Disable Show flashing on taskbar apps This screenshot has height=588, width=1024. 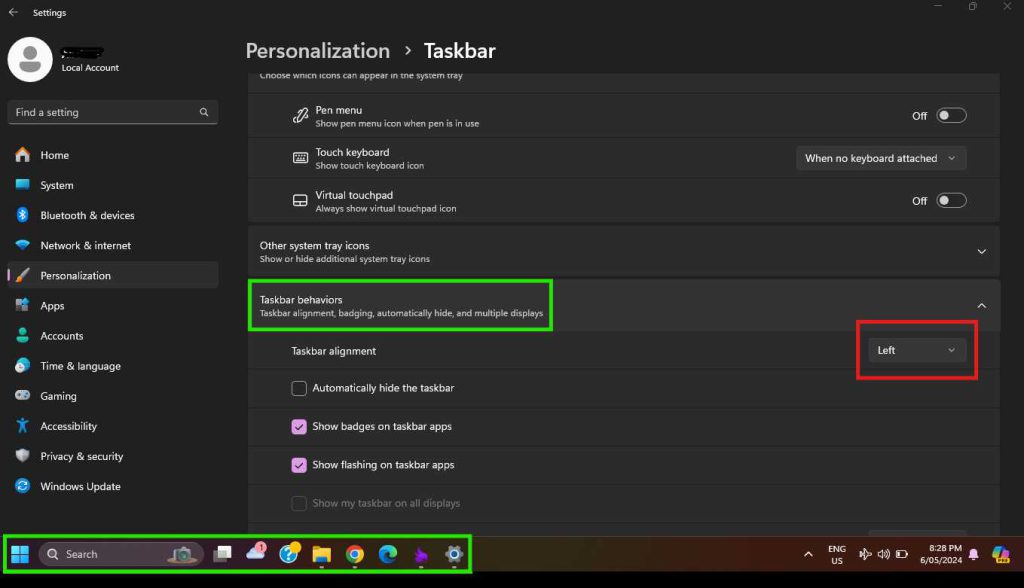299,464
